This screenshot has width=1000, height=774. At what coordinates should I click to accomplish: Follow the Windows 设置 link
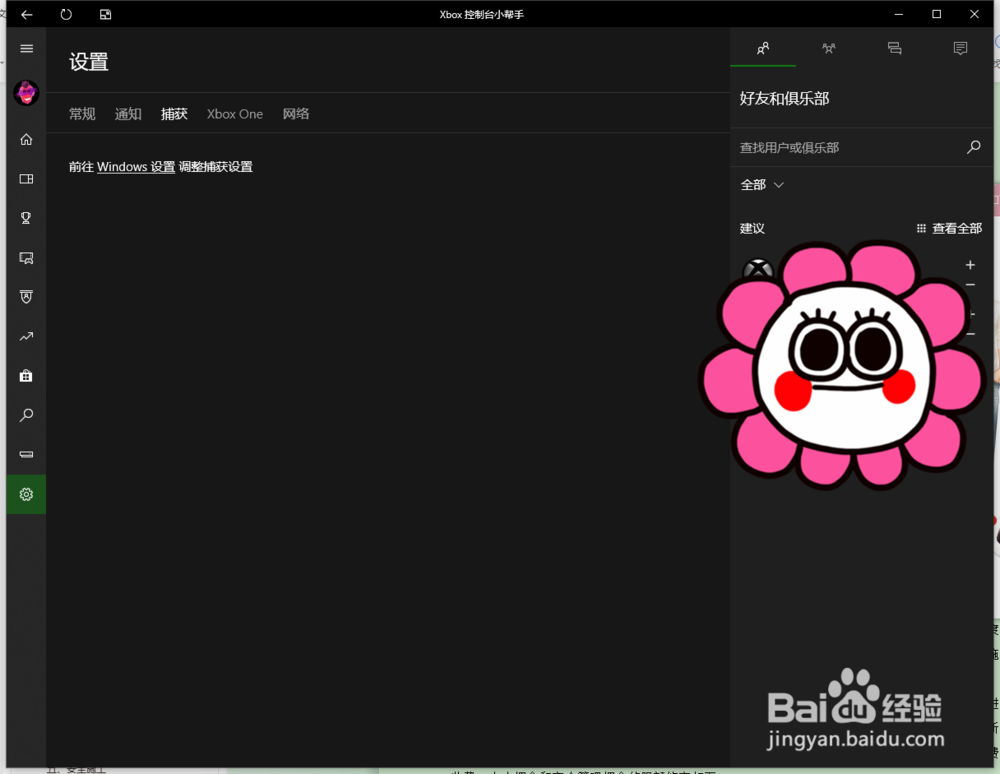[136, 166]
